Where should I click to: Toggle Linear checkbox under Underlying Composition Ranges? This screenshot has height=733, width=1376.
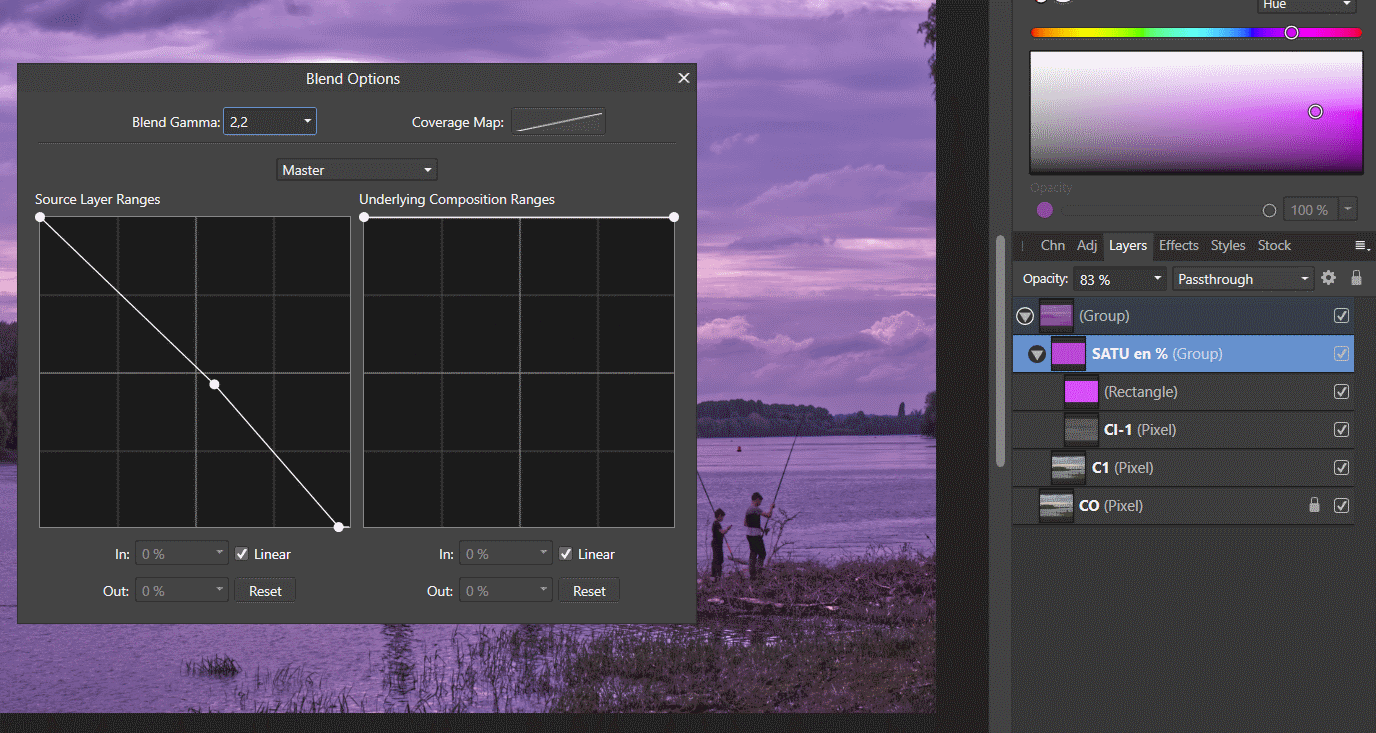[x=565, y=554]
